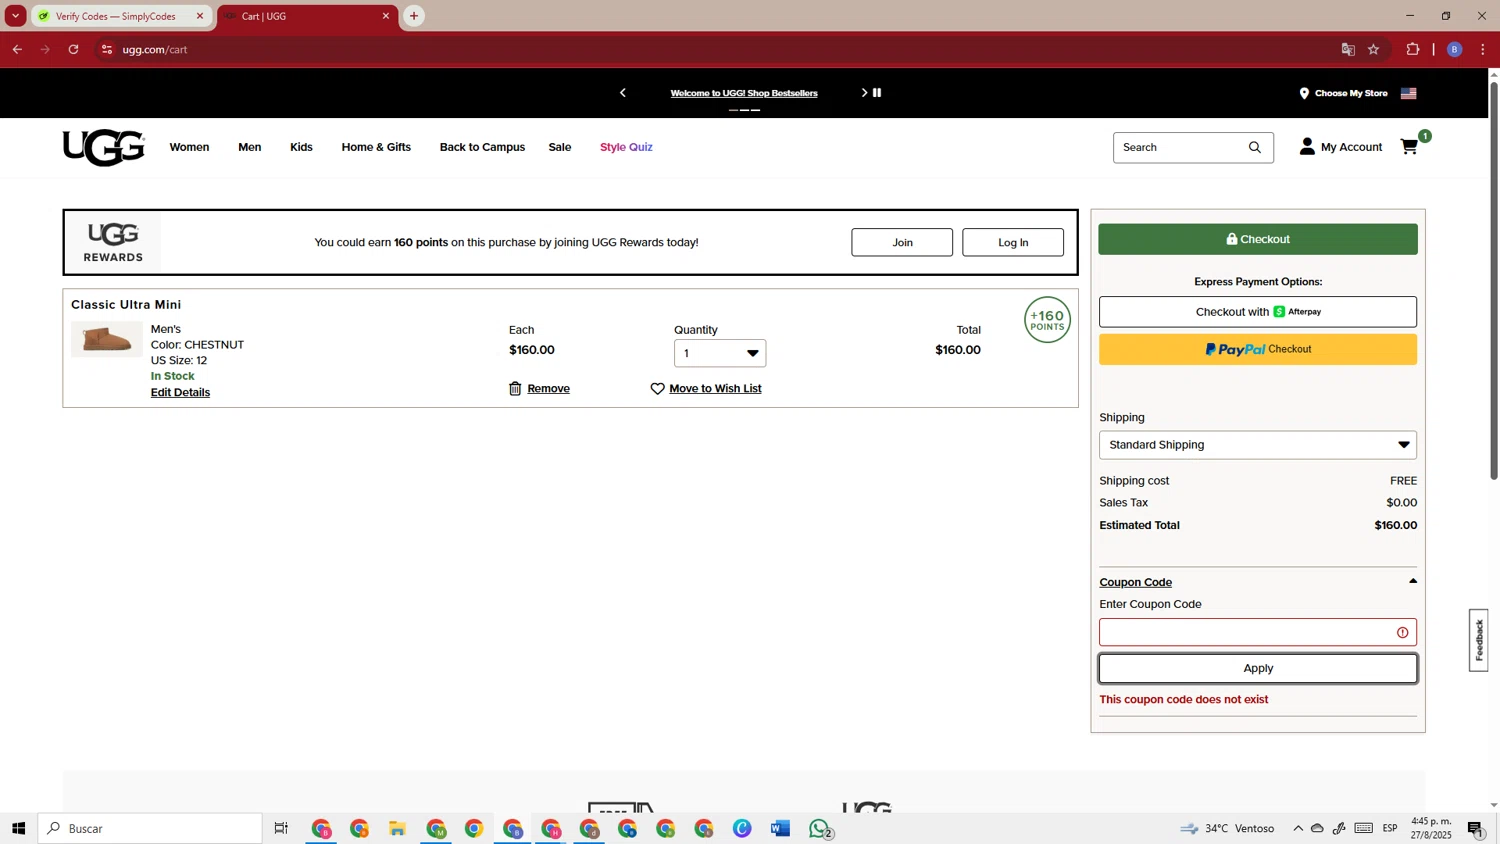Click the search magnifier icon

[1255, 147]
